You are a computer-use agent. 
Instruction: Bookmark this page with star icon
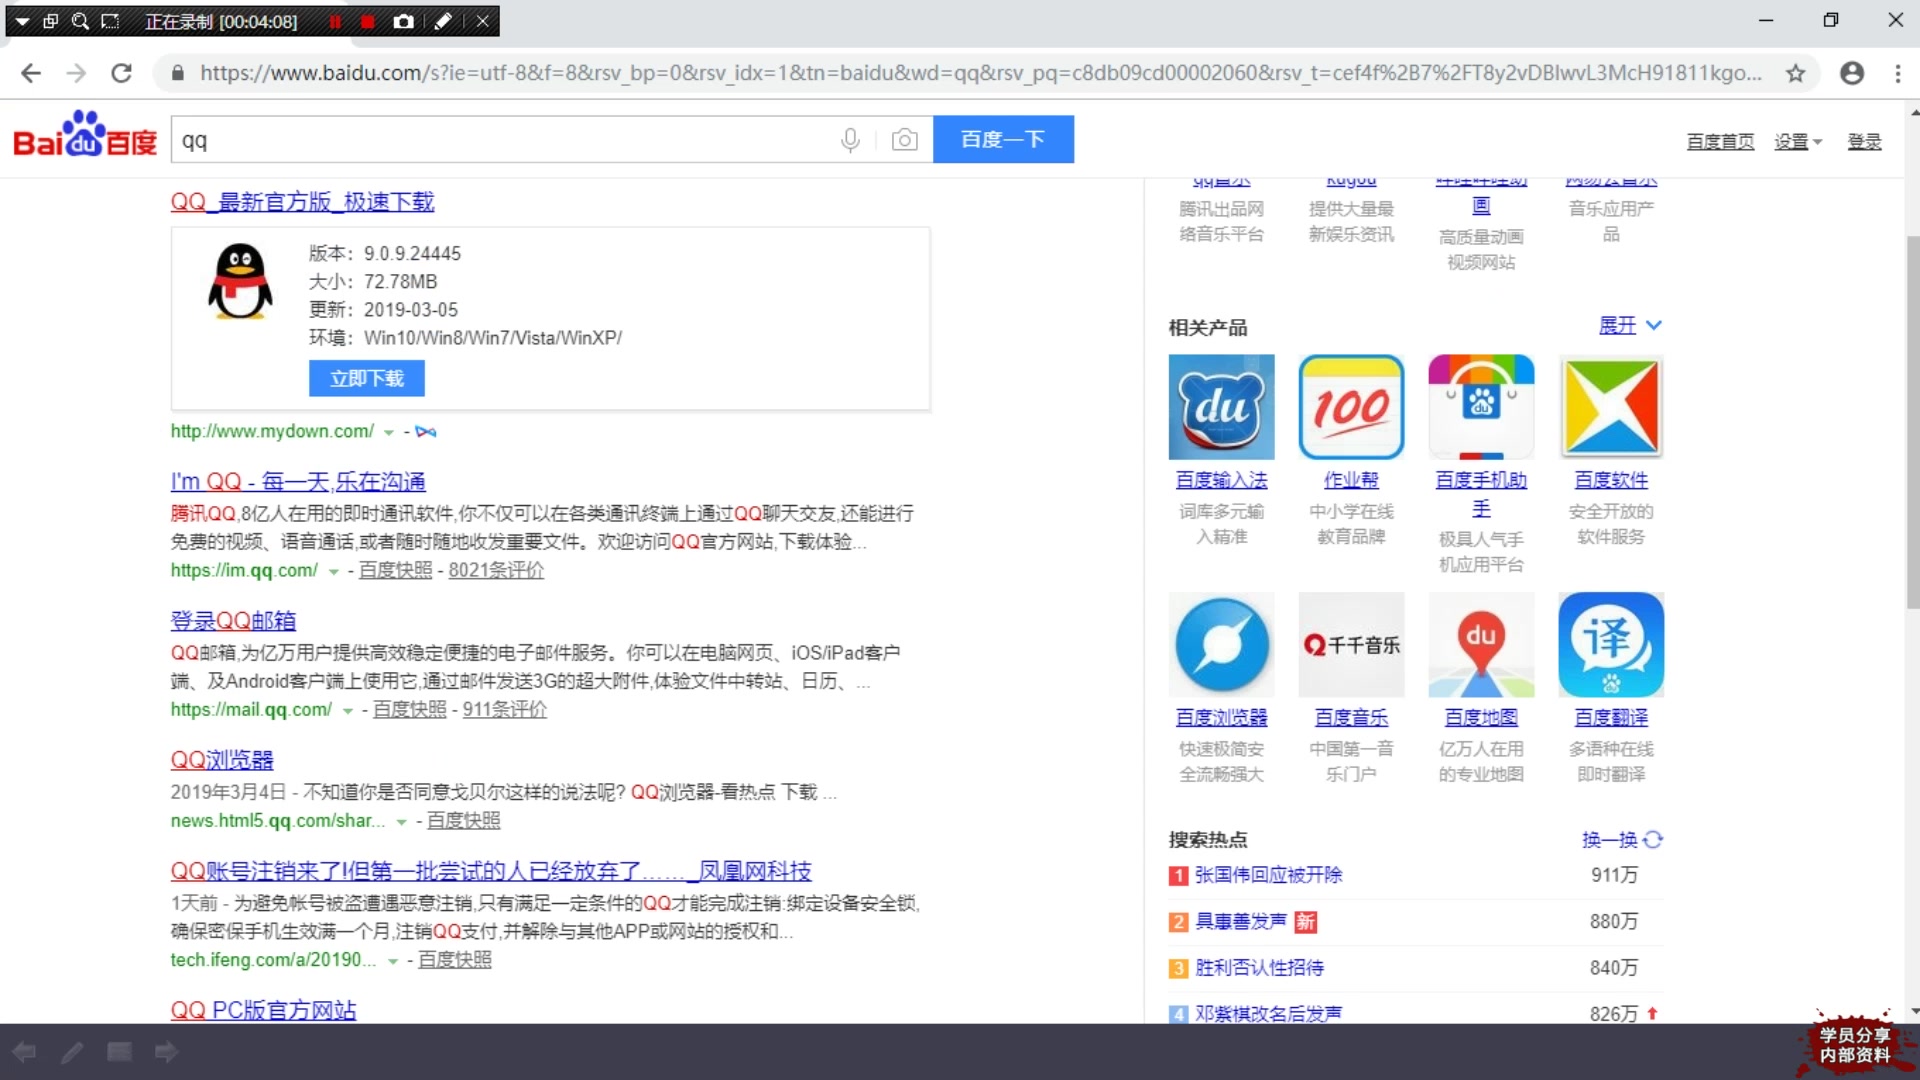click(1796, 73)
